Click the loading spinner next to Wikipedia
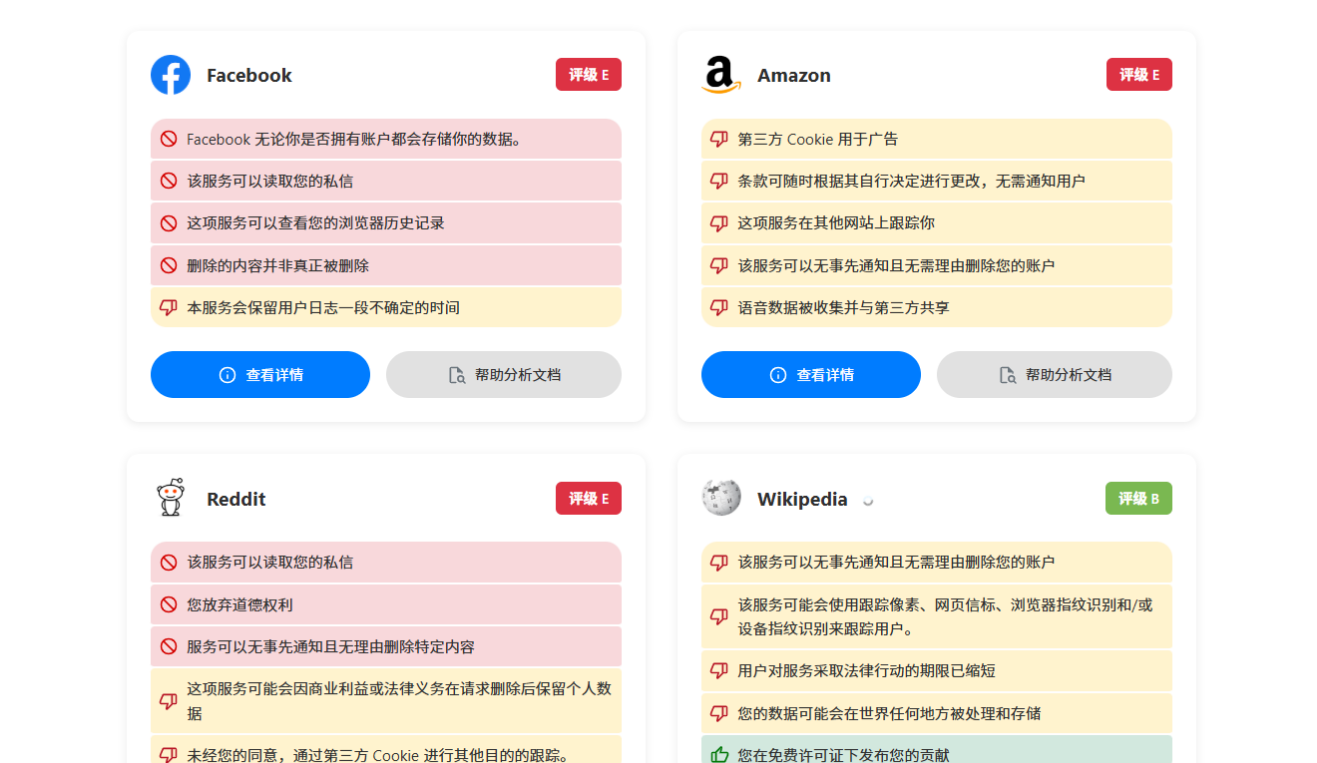Screen dimensions: 1317x763 (868, 501)
